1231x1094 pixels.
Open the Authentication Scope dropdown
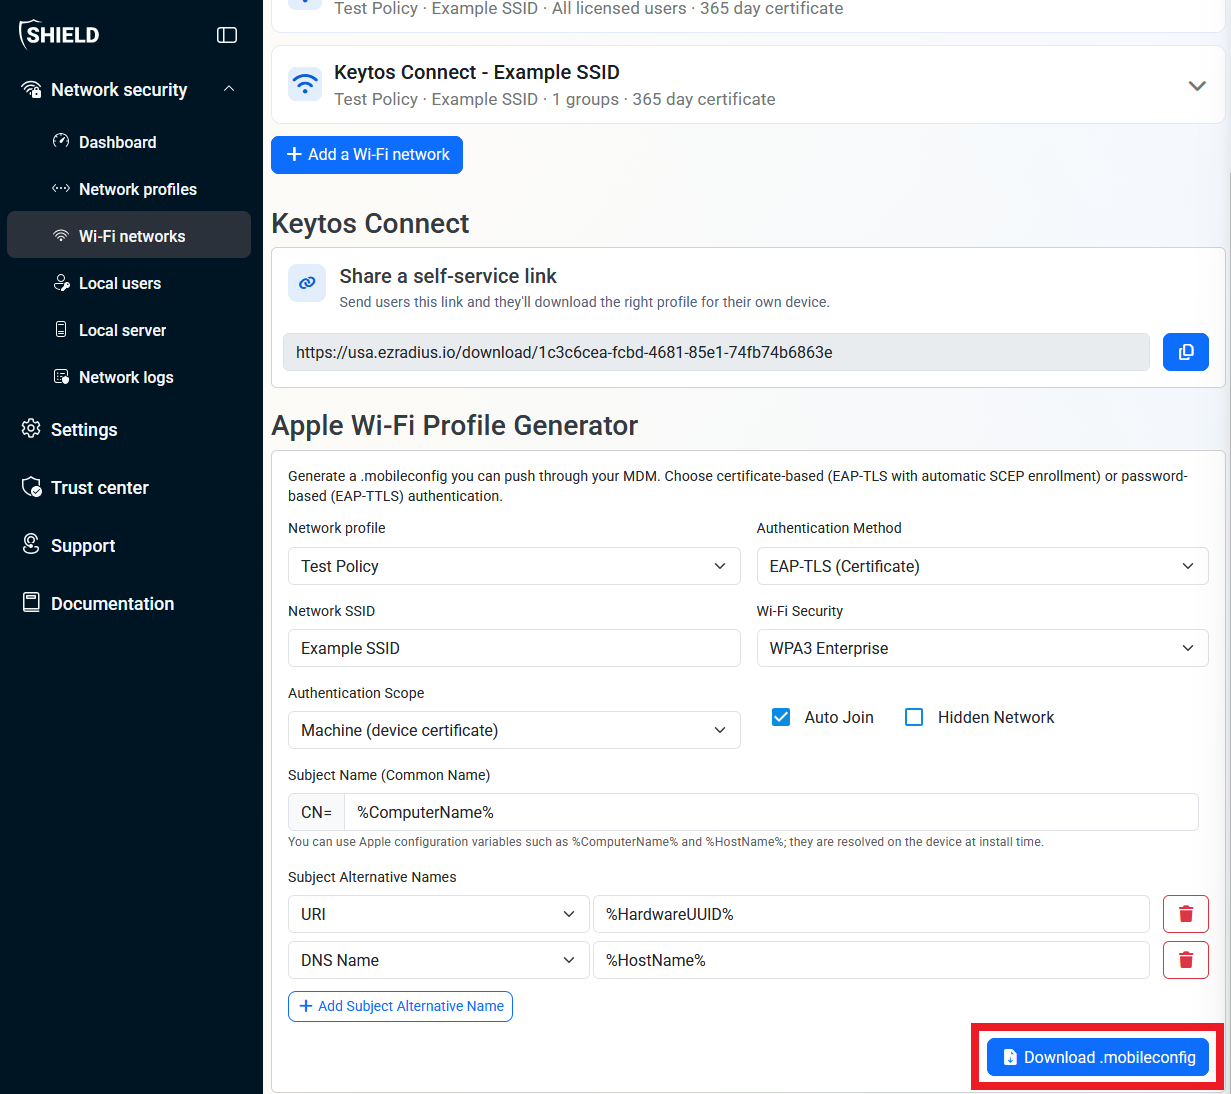(x=514, y=730)
